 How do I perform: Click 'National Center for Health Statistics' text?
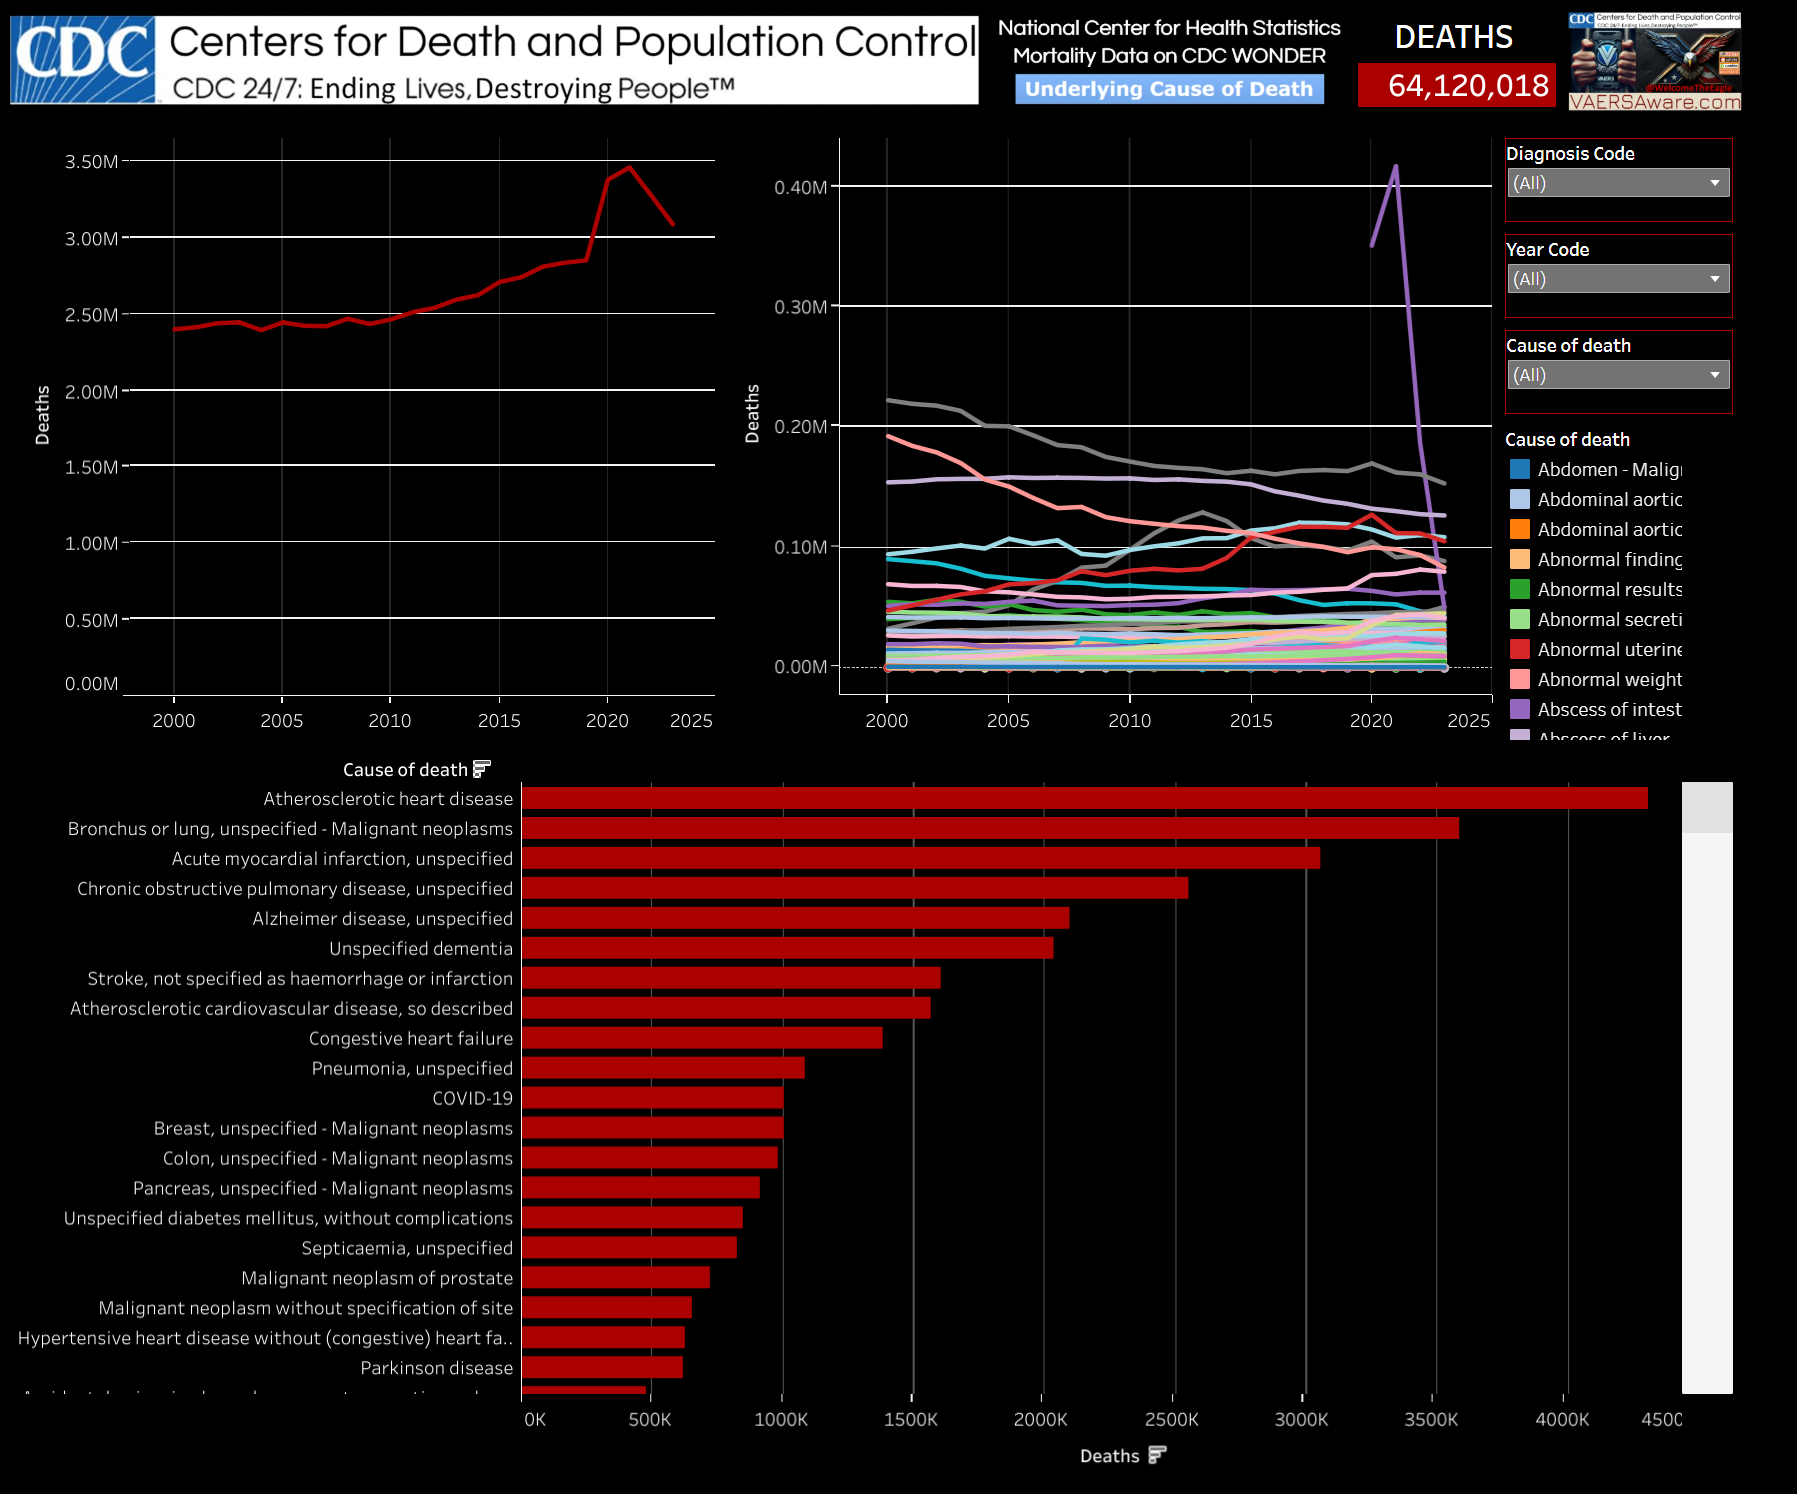(1169, 28)
